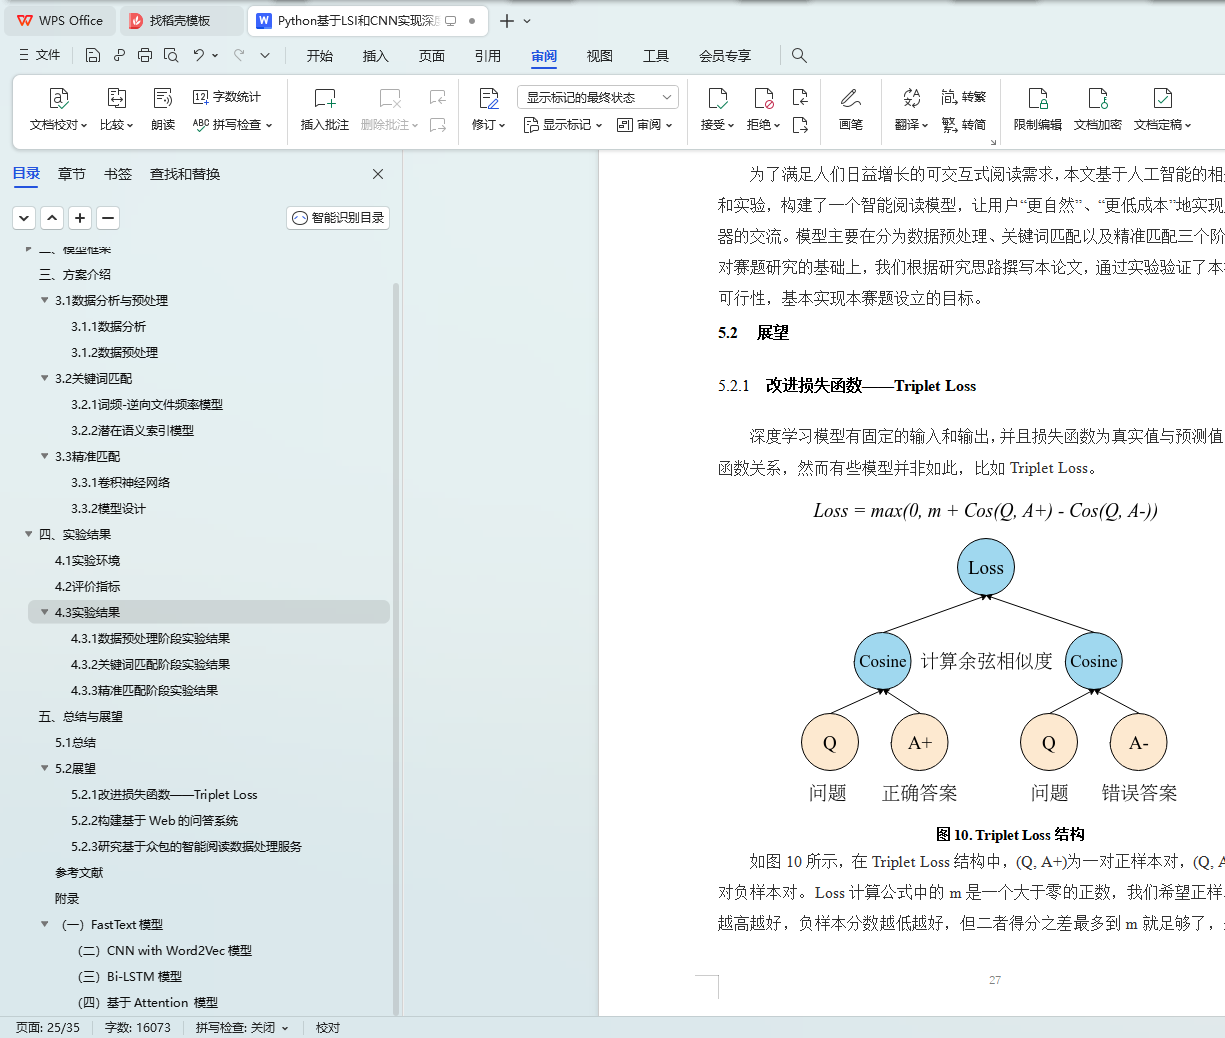Click the promote heading level plus button
The image size is (1225, 1038).
pyautogui.click(x=80, y=218)
